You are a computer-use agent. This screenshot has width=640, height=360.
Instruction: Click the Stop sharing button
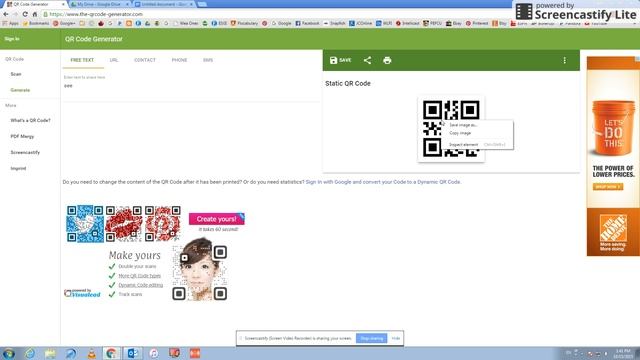point(371,338)
